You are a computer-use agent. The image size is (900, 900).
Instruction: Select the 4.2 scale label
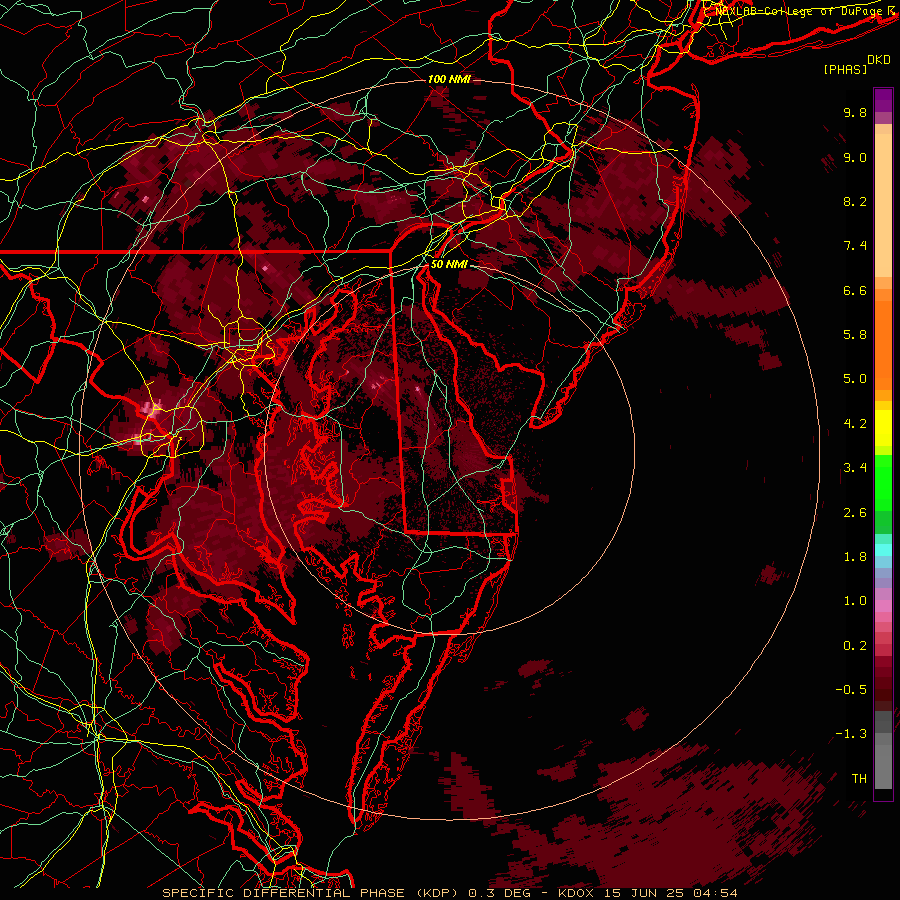tap(855, 424)
